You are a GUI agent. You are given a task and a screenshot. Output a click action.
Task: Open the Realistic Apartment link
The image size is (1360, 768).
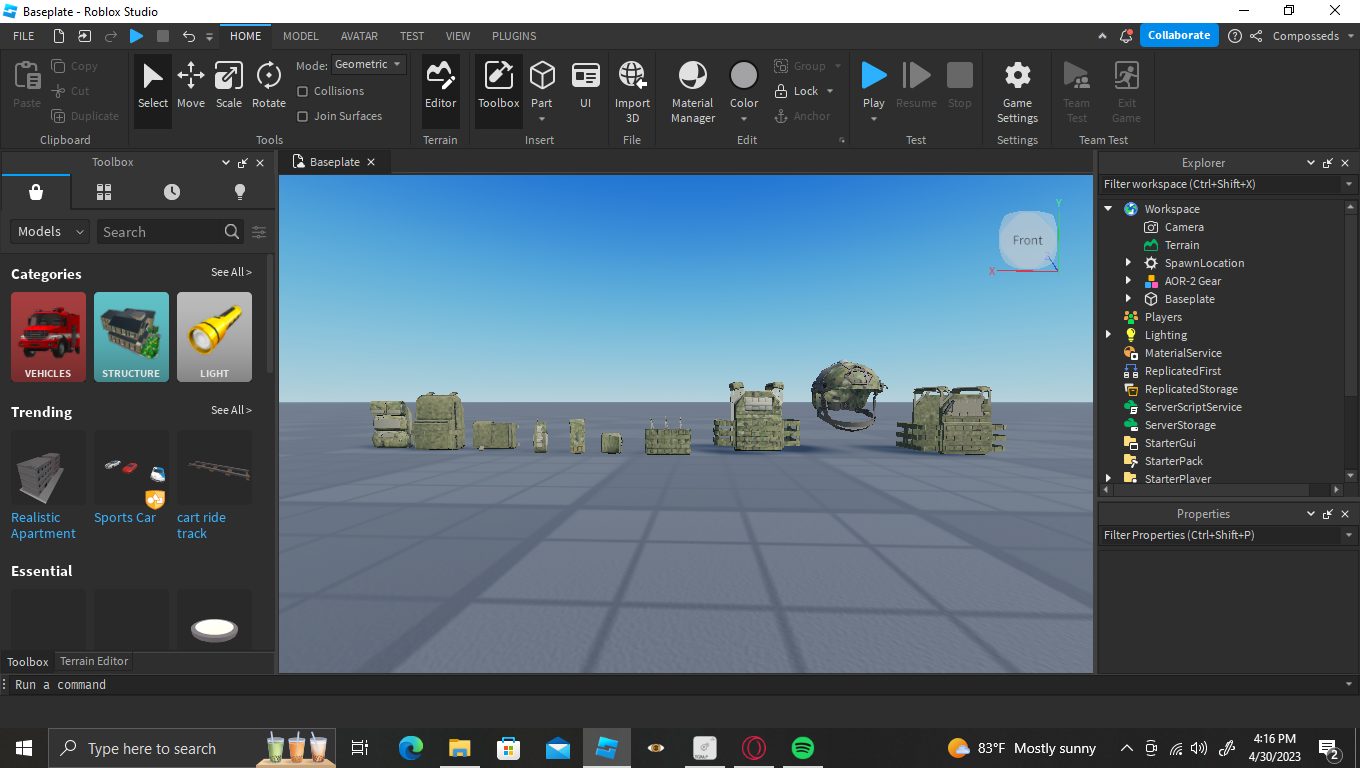click(x=43, y=526)
